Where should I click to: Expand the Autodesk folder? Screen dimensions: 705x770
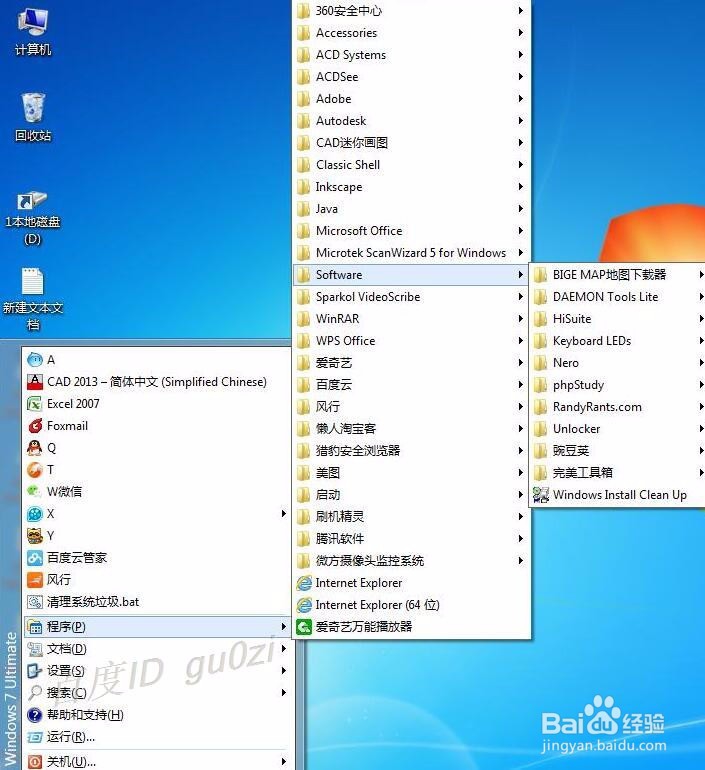411,121
